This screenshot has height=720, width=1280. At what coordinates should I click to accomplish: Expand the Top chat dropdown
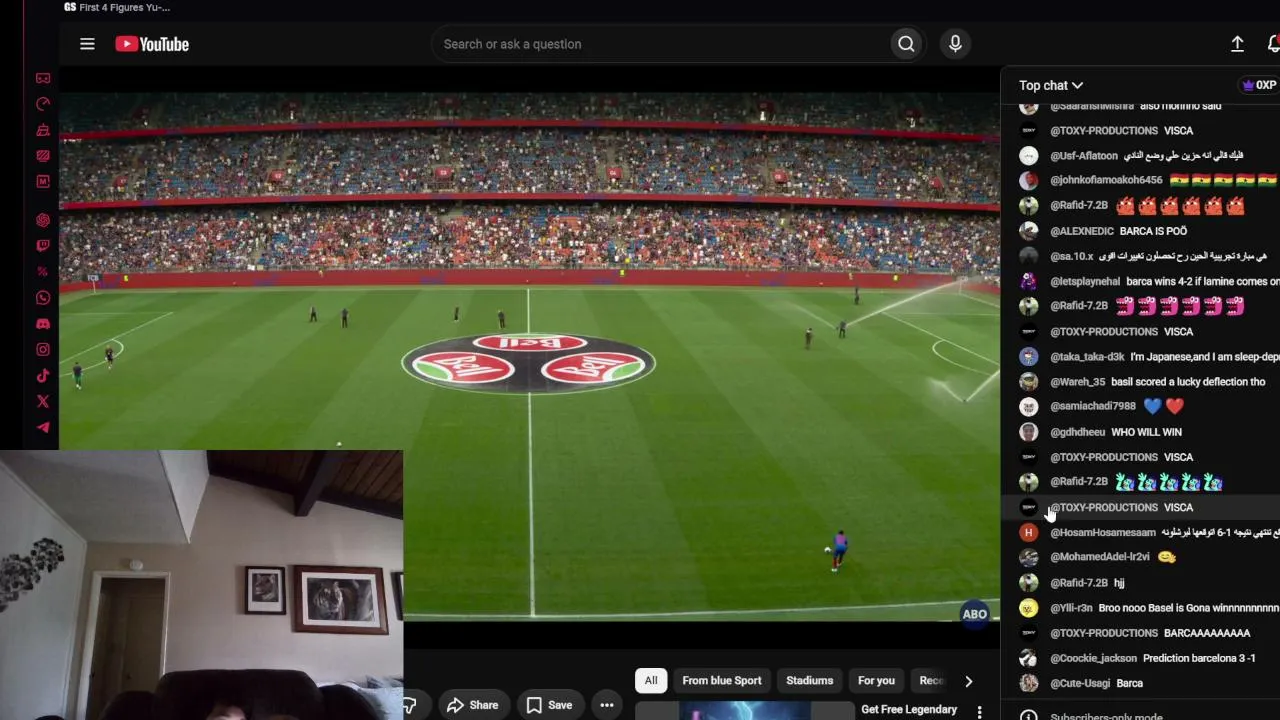[1051, 86]
